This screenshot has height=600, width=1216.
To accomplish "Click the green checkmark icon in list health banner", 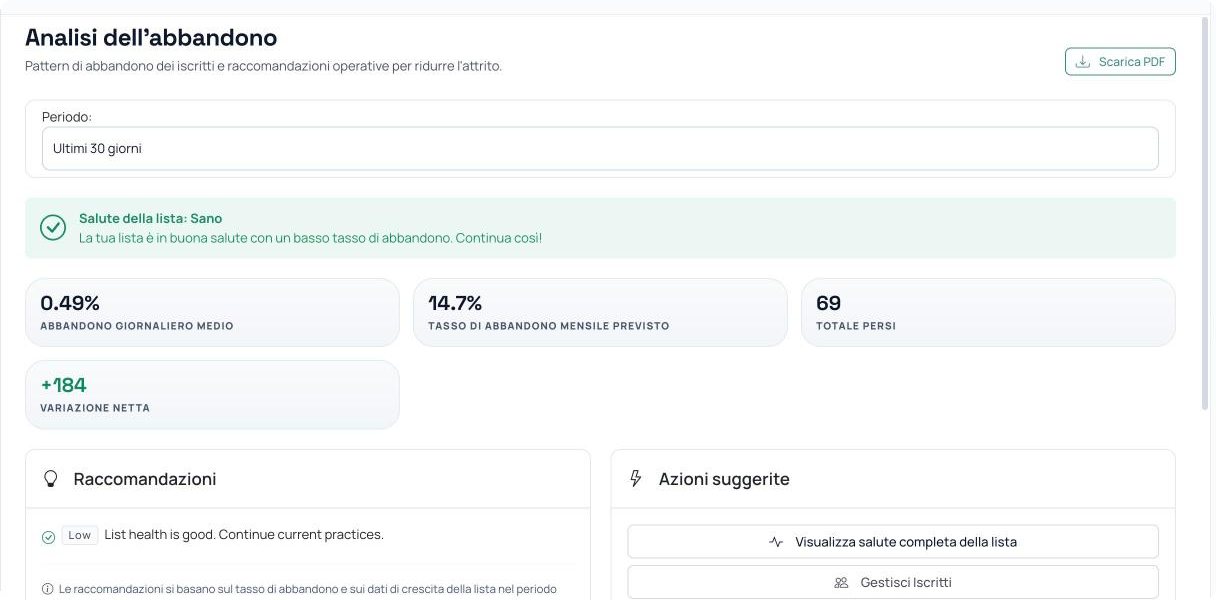I will click(53, 228).
